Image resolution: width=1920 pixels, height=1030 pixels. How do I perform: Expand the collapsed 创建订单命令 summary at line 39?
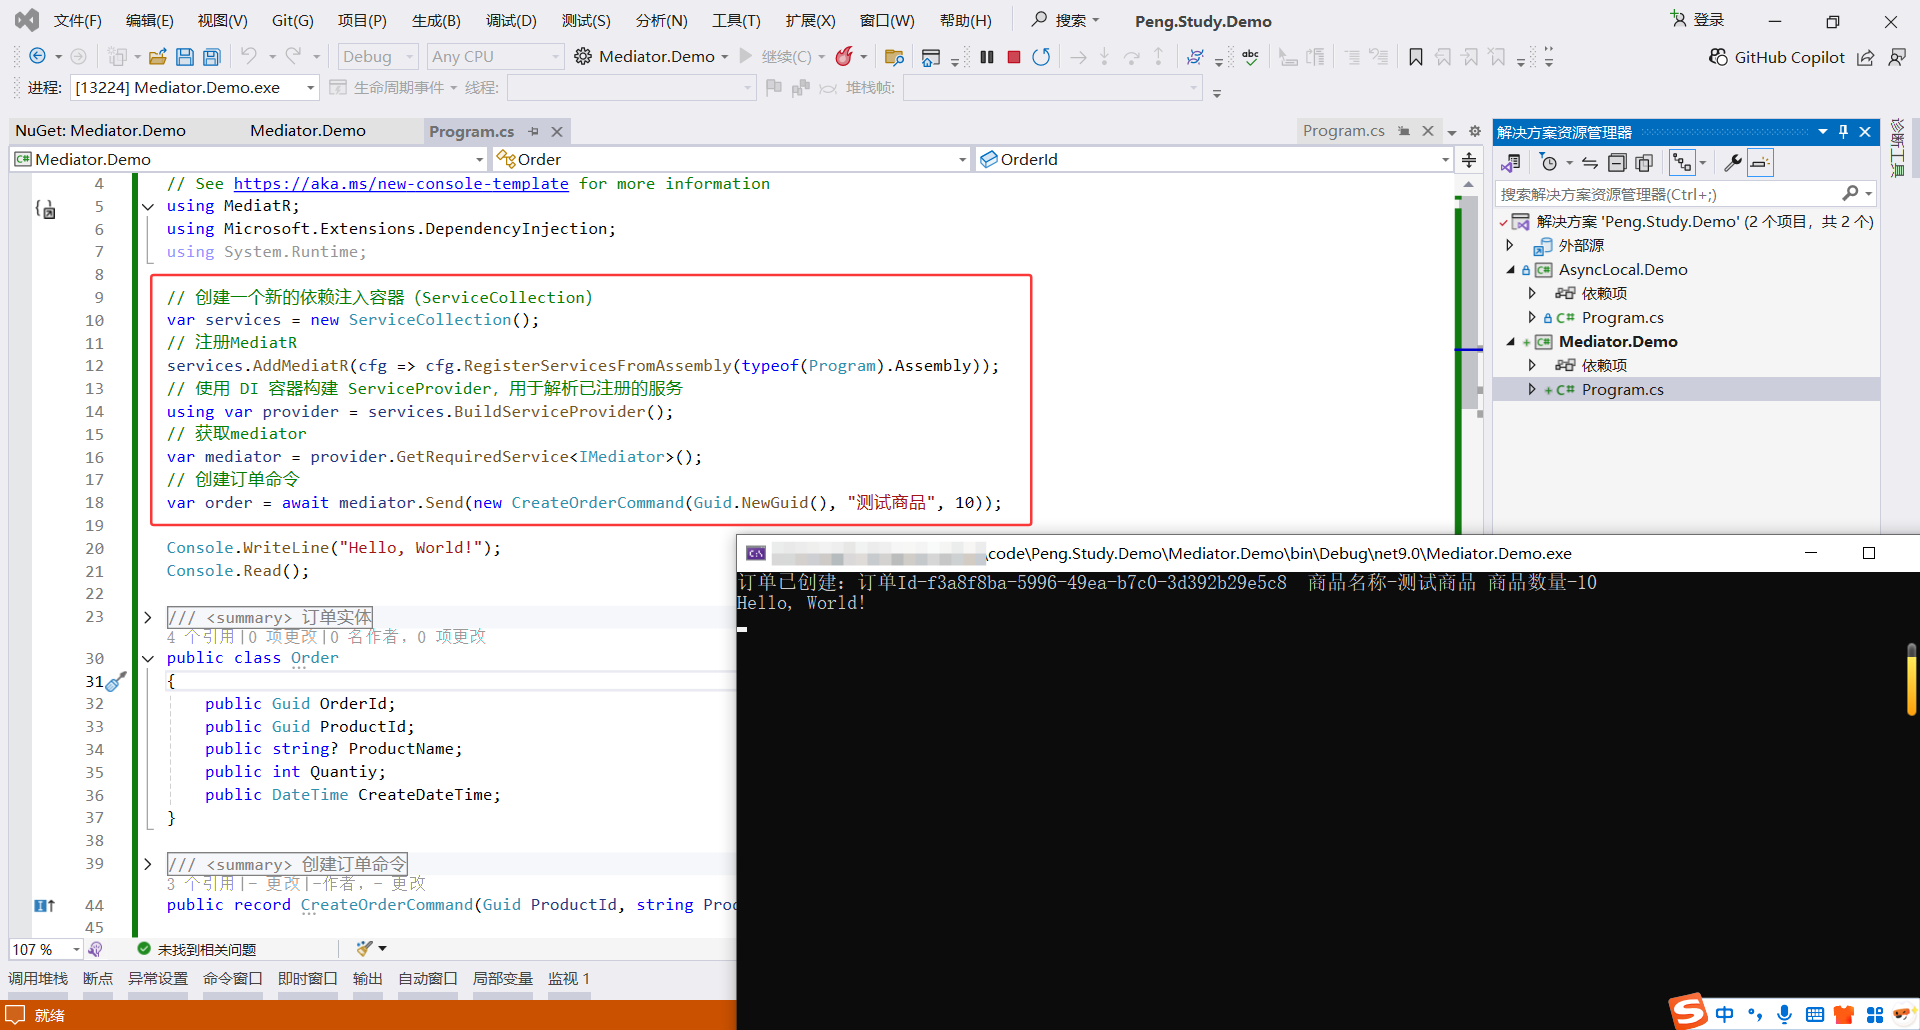148,865
